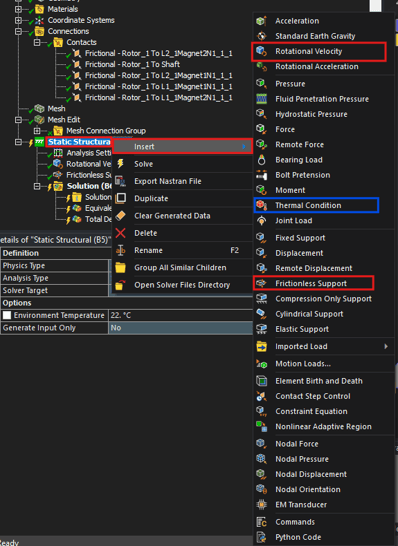Image resolution: width=398 pixels, height=546 pixels.
Task: Select Export Nastran File menu entry
Action: pyautogui.click(x=168, y=181)
